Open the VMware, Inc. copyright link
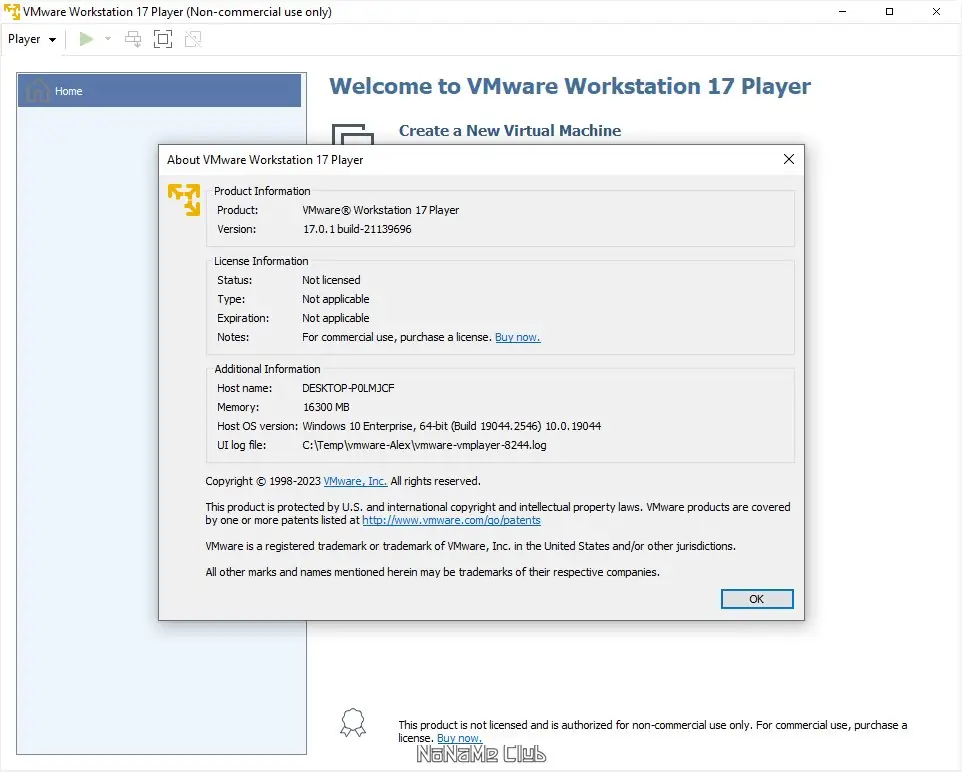The image size is (962, 772). click(x=355, y=481)
